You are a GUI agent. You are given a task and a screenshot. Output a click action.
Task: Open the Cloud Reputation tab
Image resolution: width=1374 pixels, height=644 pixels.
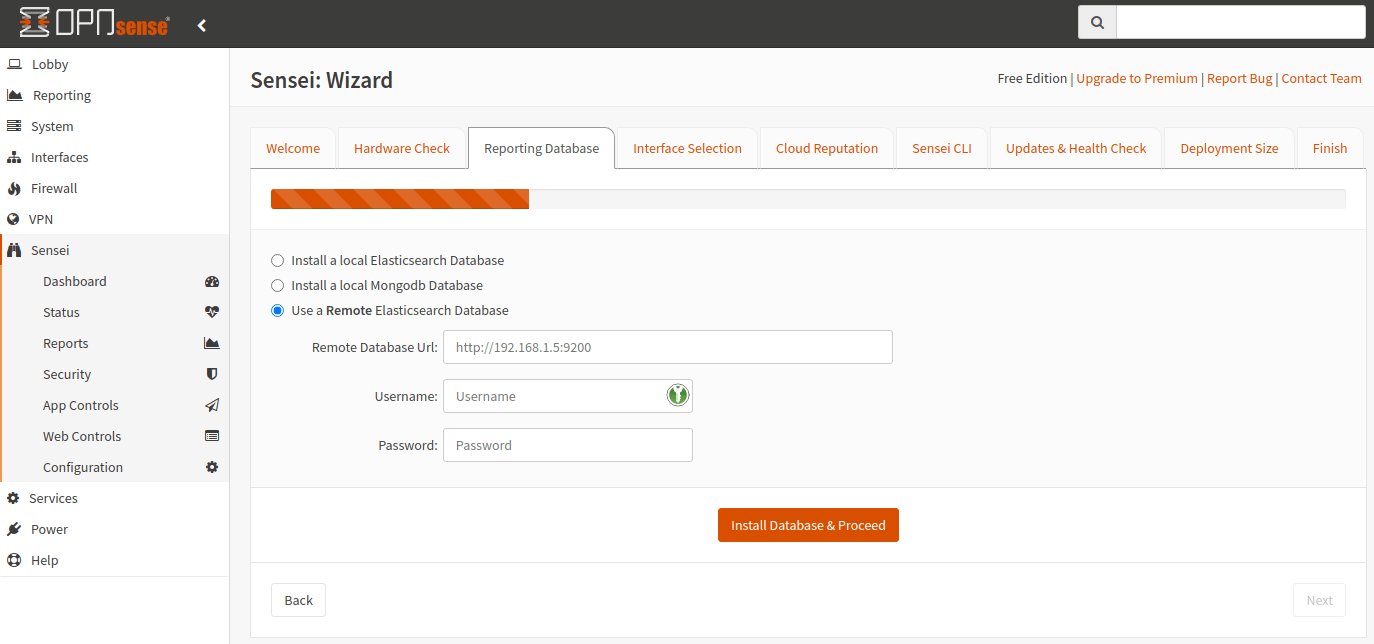click(826, 149)
